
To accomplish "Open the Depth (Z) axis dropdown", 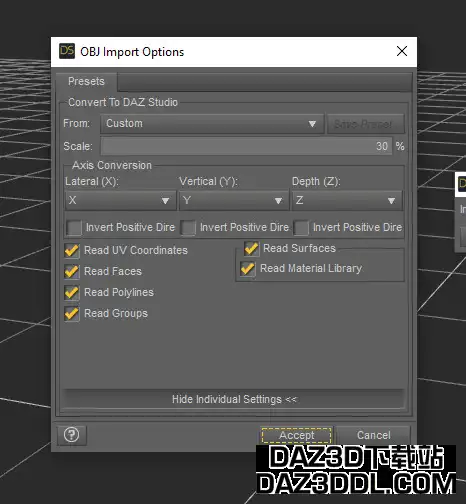I will point(347,200).
